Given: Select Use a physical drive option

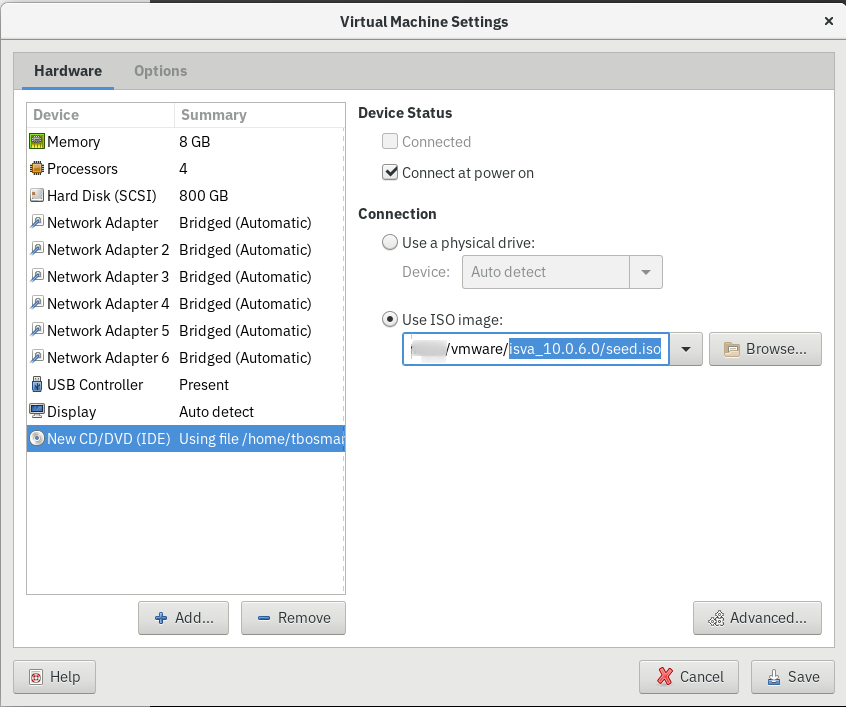Looking at the screenshot, I should (390, 241).
